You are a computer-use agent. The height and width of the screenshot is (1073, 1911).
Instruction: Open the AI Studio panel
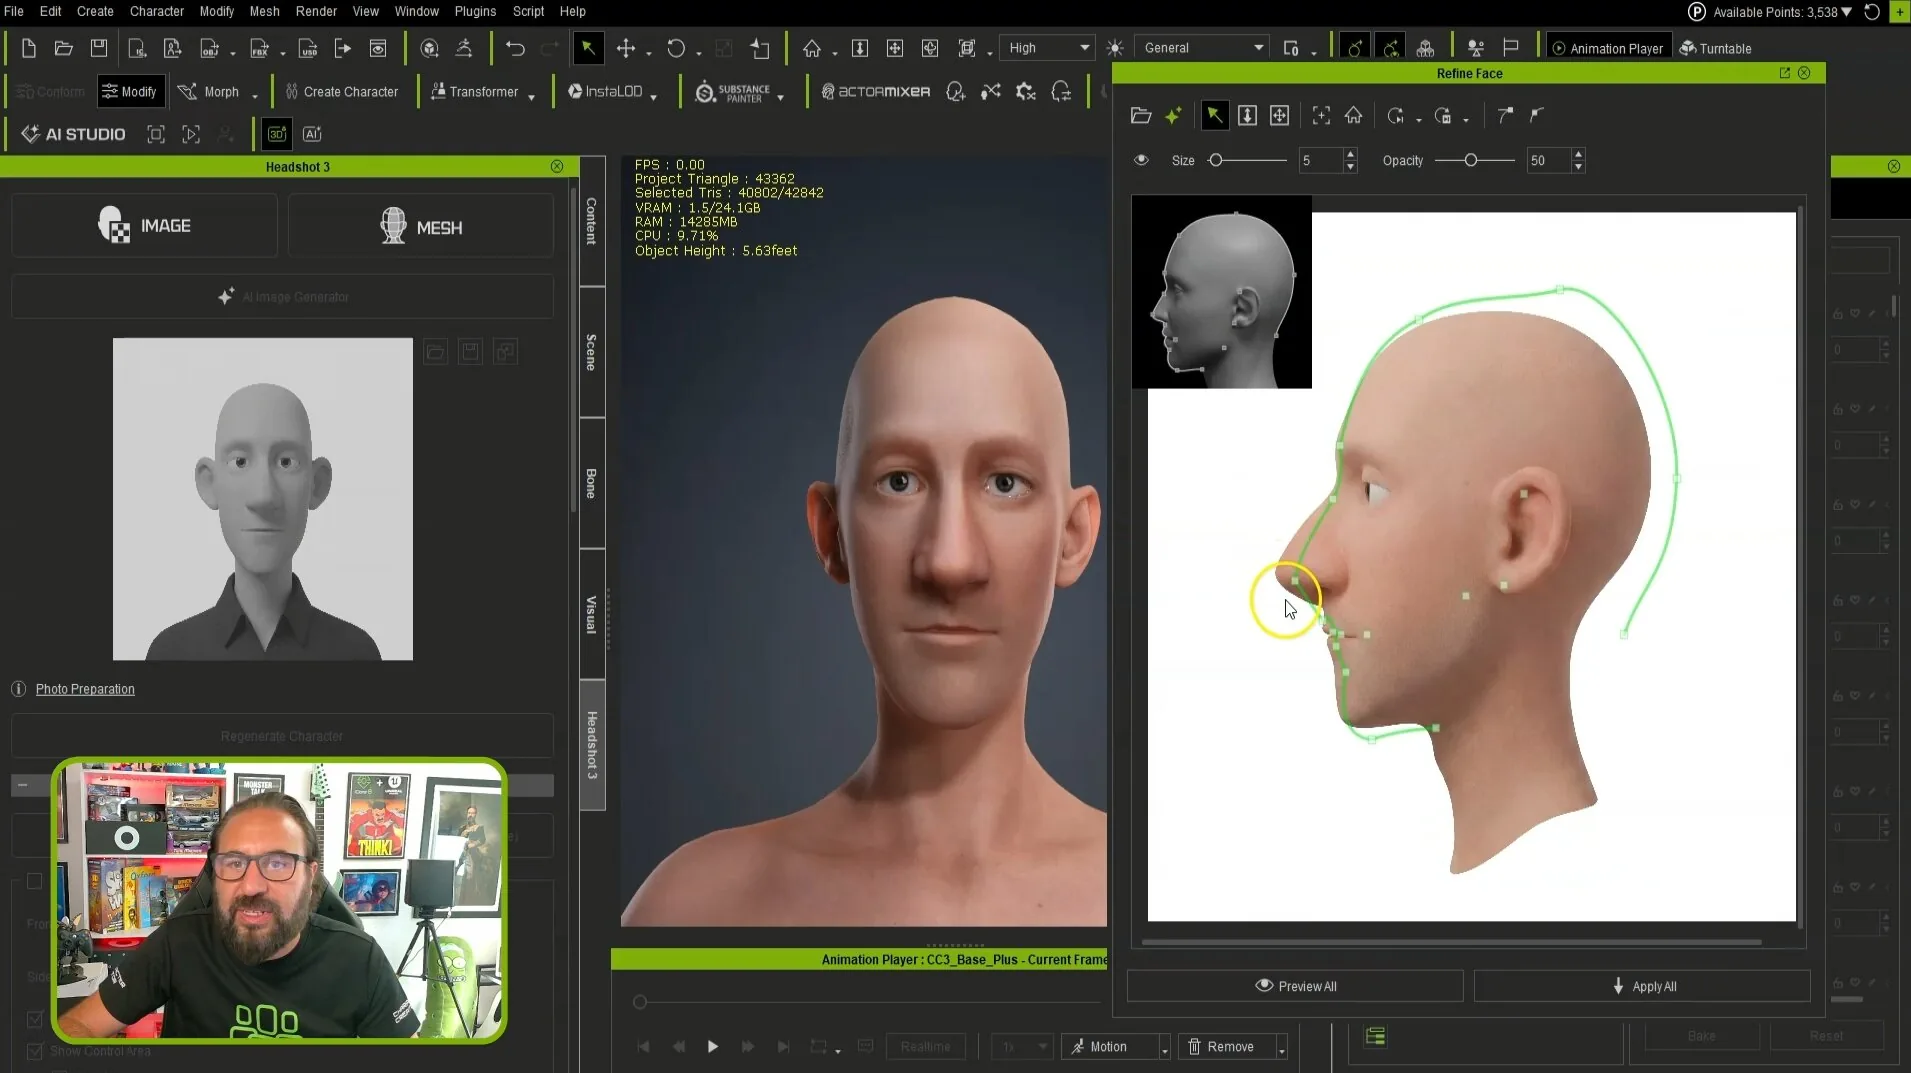[73, 134]
